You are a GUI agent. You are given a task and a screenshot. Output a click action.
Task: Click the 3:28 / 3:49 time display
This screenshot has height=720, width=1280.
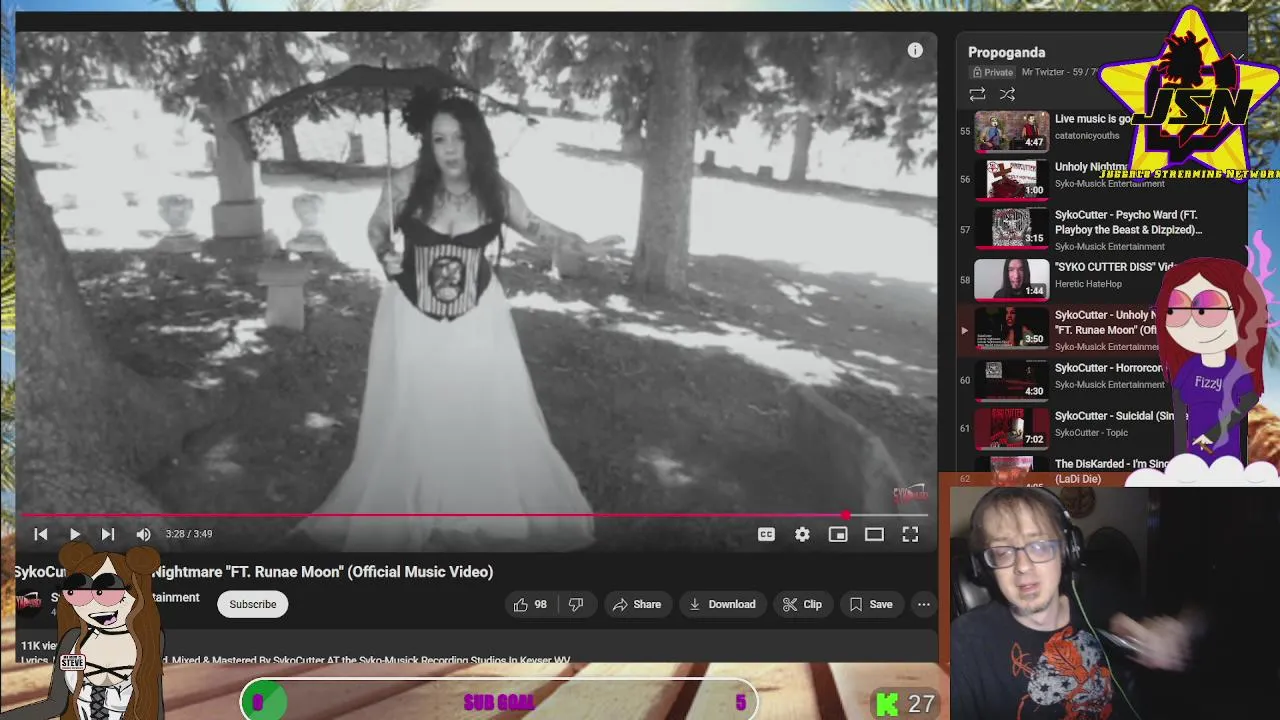(x=189, y=534)
